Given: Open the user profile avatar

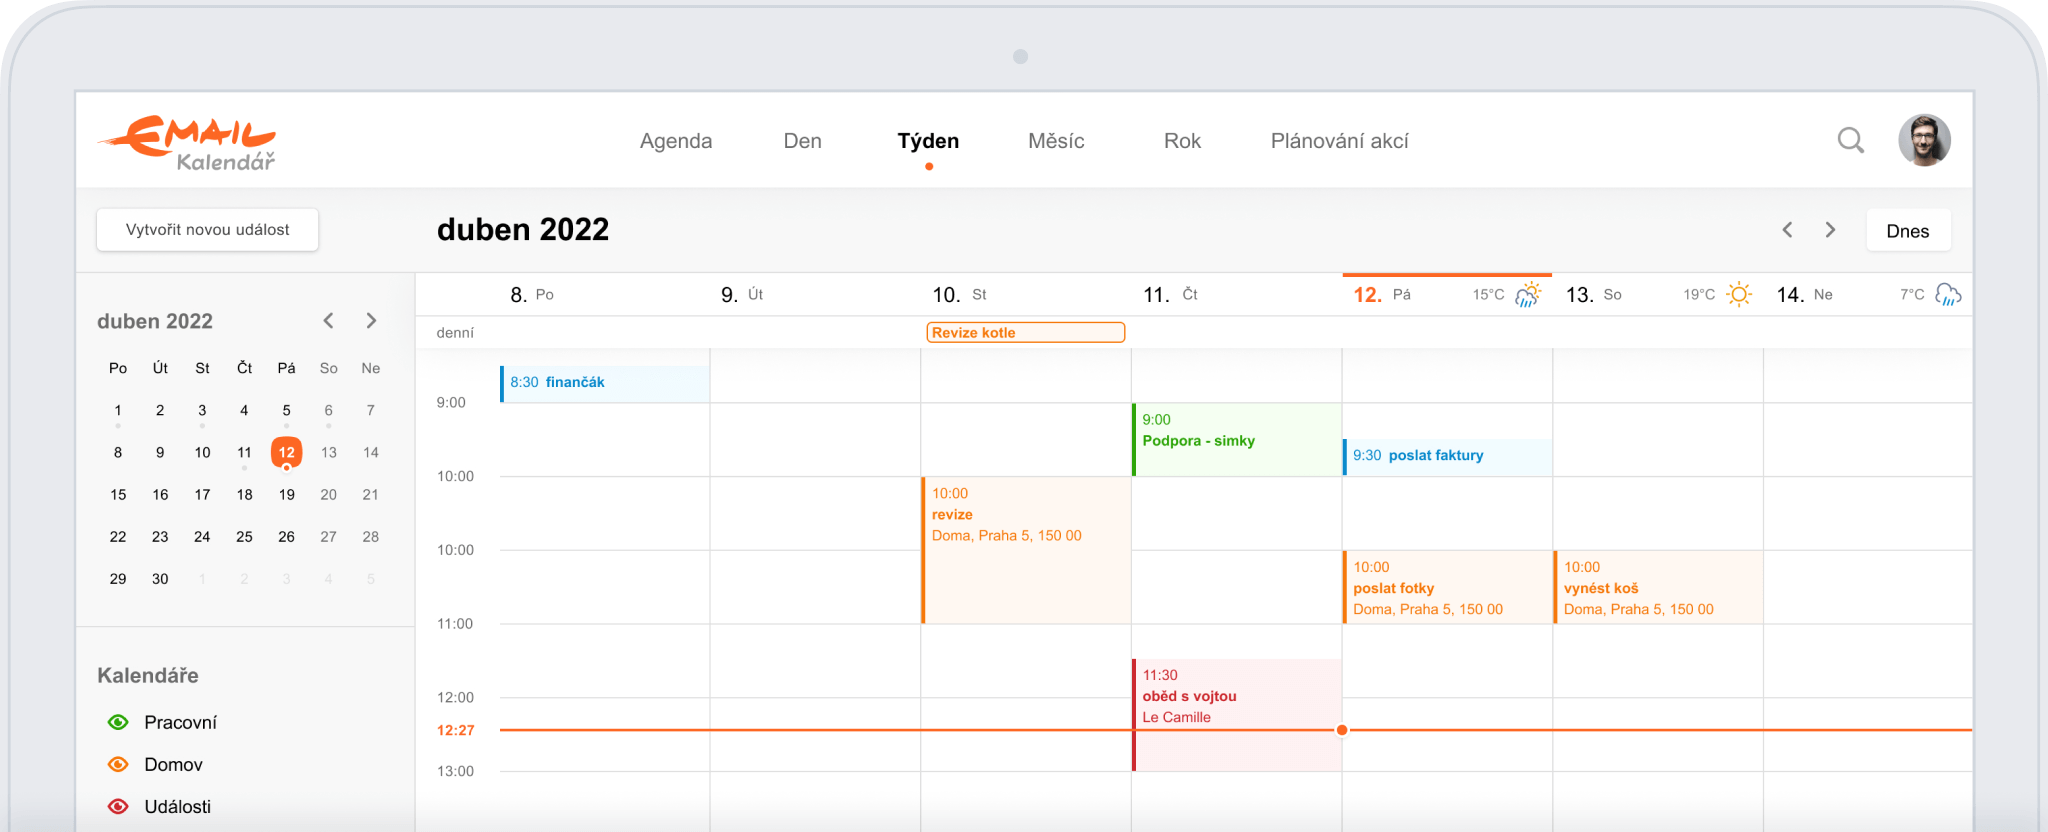Looking at the screenshot, I should click(x=1924, y=140).
